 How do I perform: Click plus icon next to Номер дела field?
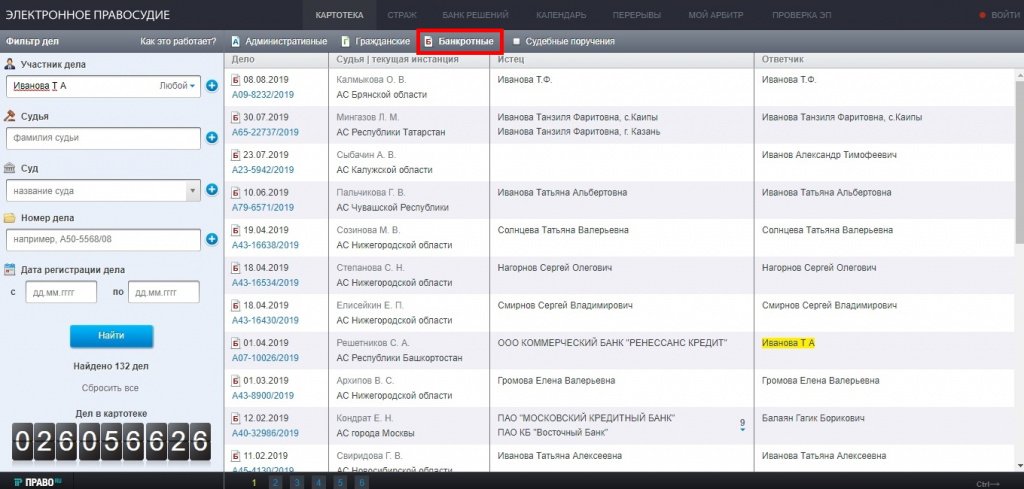[212, 239]
